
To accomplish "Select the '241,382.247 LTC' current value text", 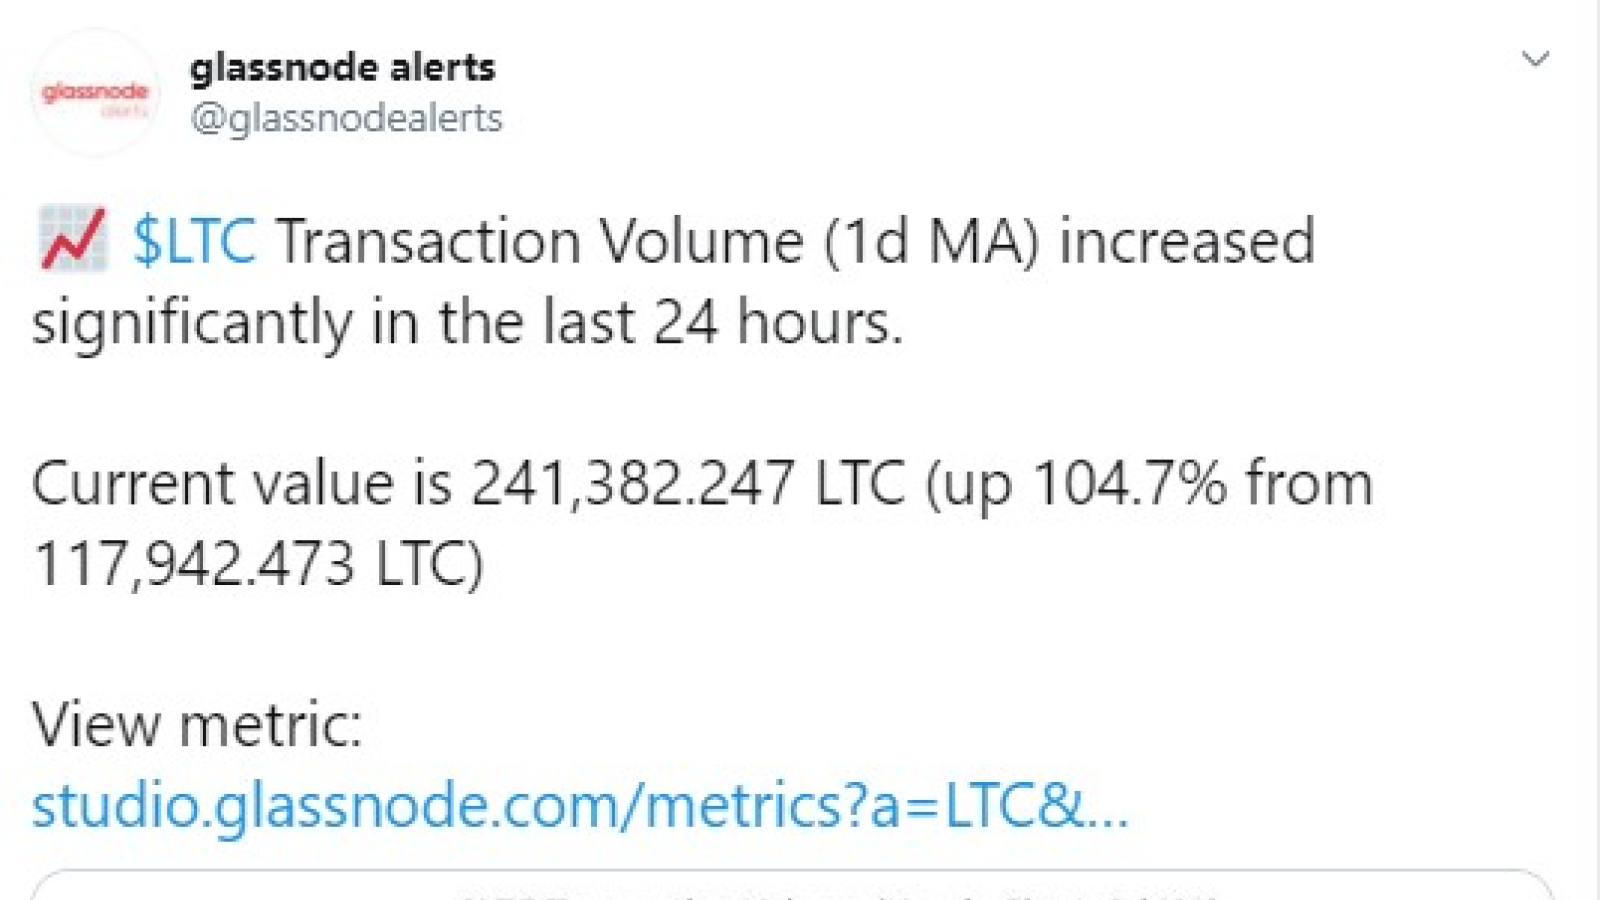I will [x=688, y=483].
